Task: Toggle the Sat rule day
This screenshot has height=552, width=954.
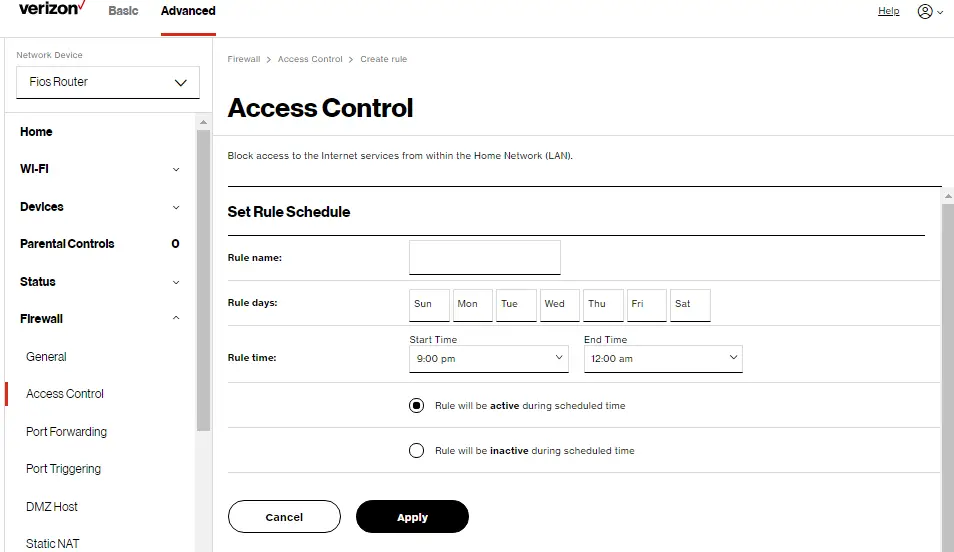Action: pos(691,304)
